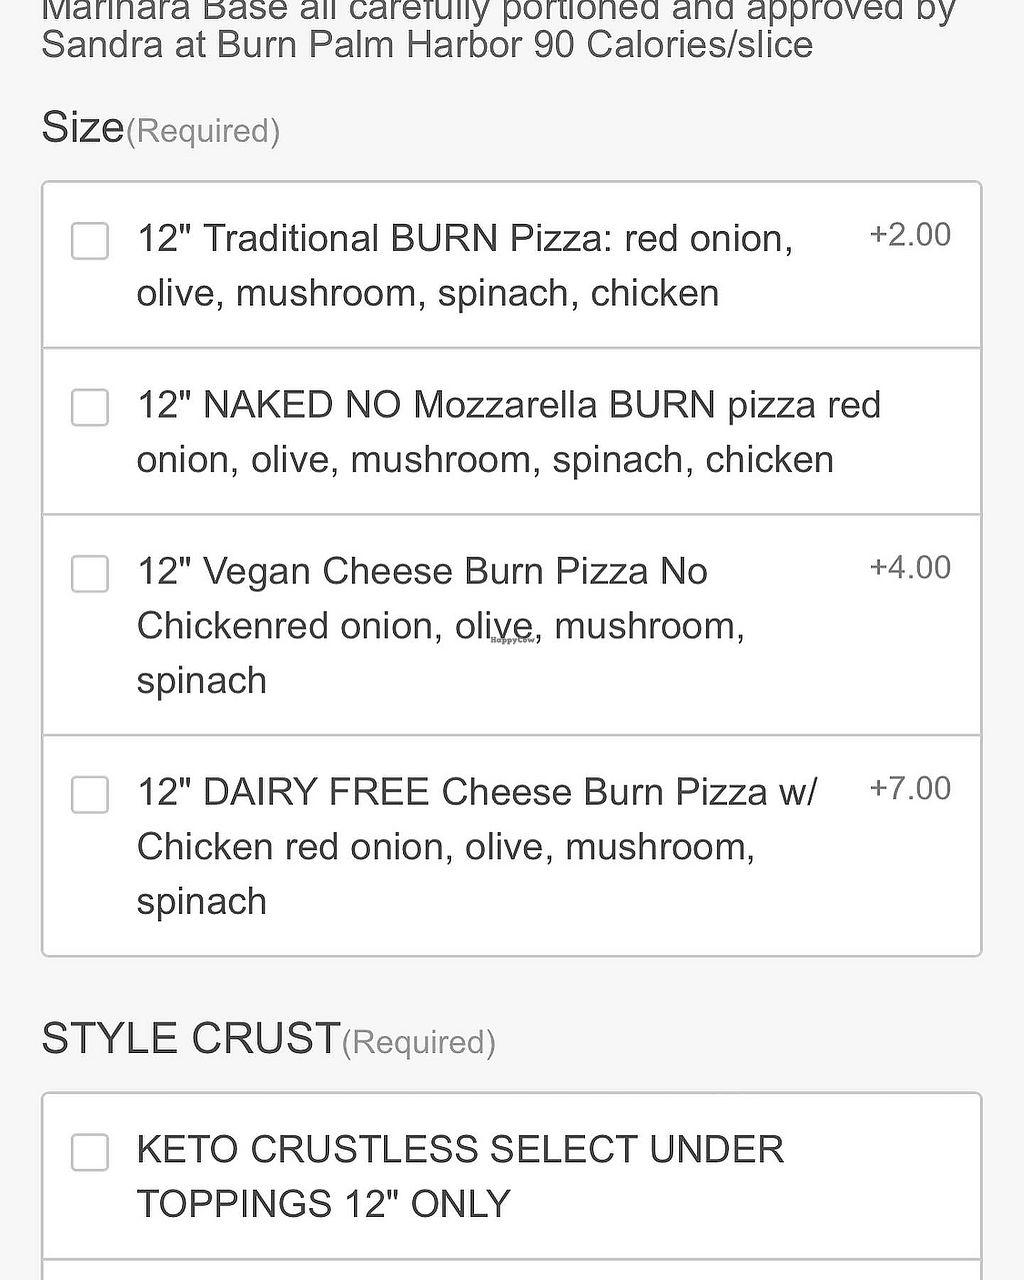This screenshot has height=1280, width=1024.
Task: Click the 90 Calories/slice text
Action: [673, 45]
